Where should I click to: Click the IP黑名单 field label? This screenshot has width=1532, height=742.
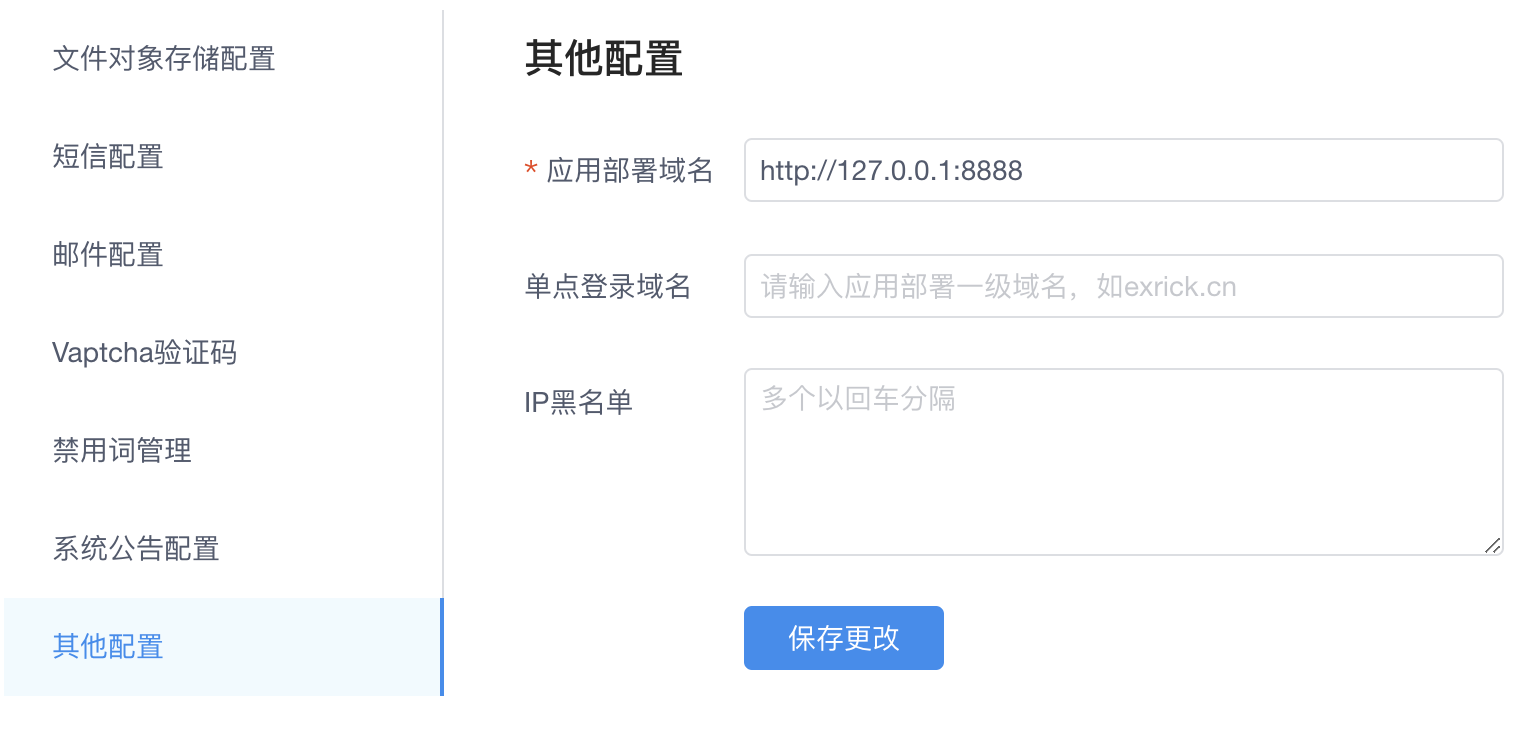coord(579,403)
